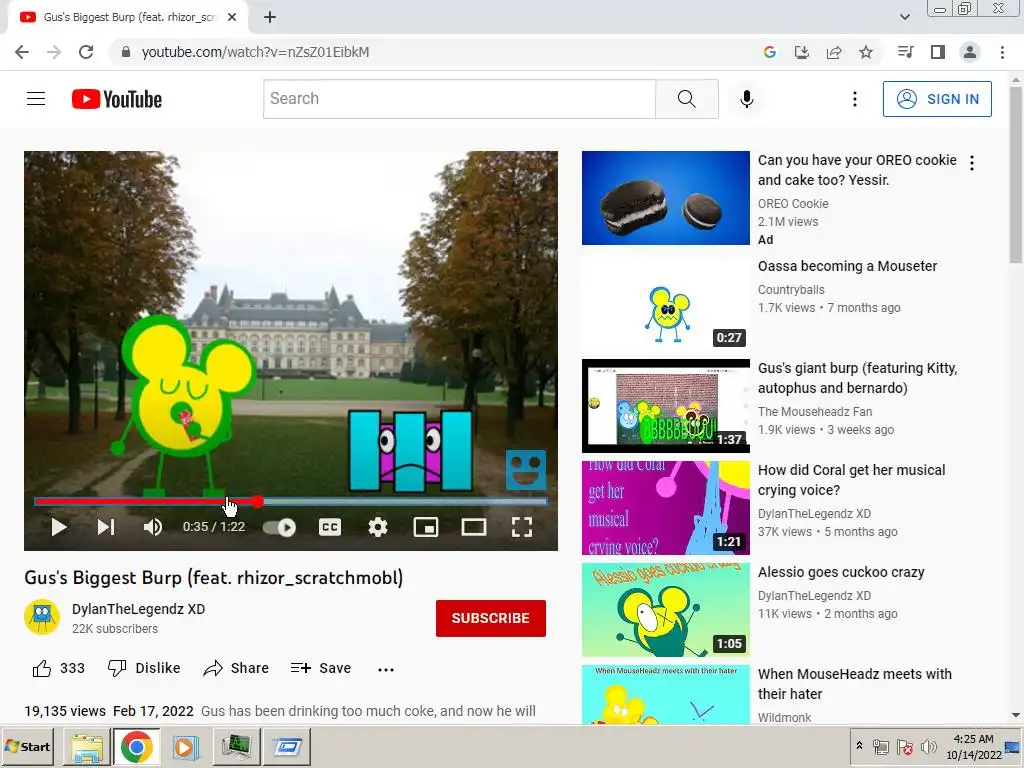This screenshot has height=768, width=1024.
Task: Share the video
Action: point(236,668)
